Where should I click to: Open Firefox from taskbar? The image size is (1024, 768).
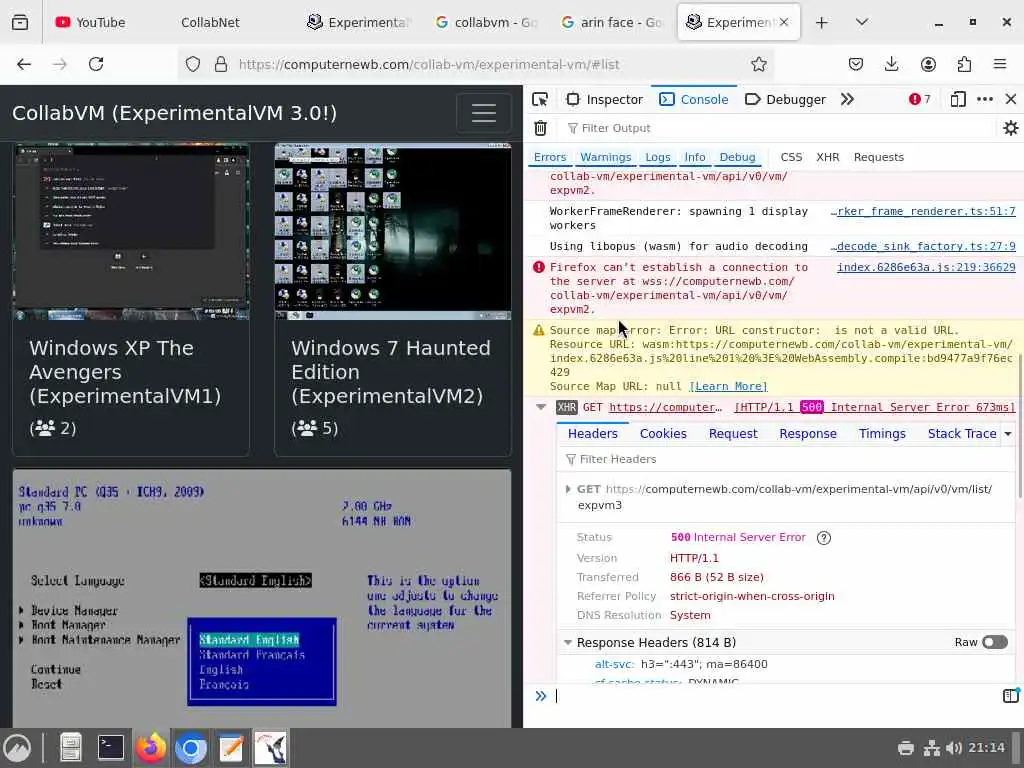[x=150, y=748]
